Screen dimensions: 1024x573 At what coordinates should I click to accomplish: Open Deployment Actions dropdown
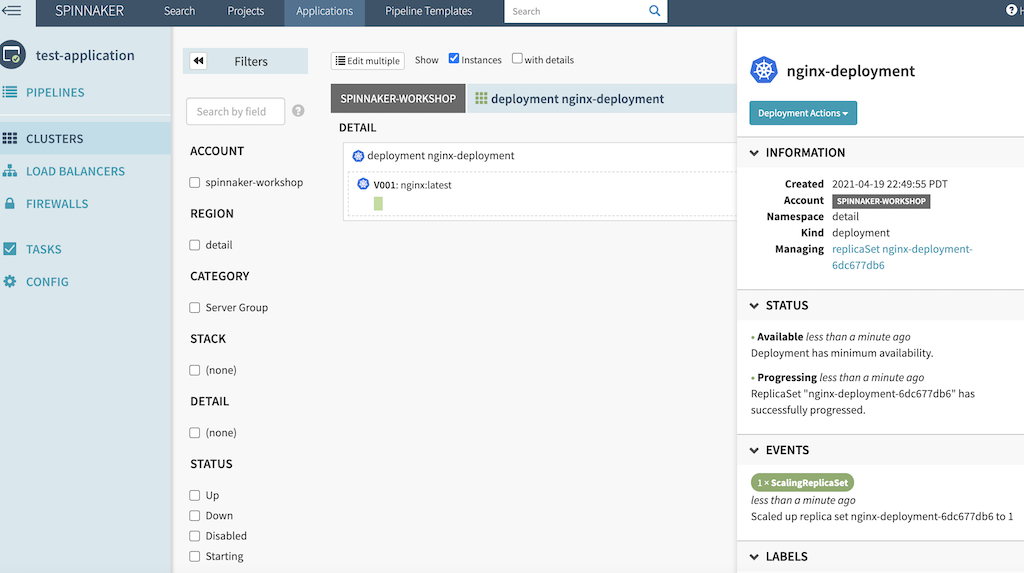pos(803,113)
